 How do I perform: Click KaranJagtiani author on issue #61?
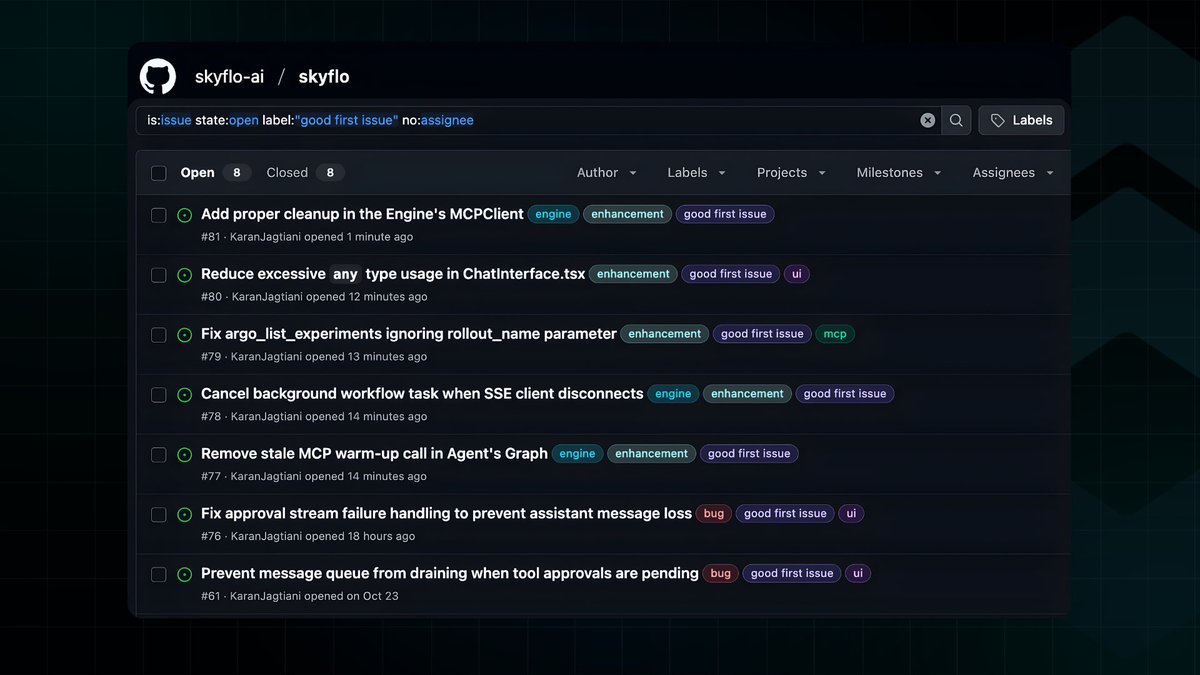coord(266,597)
